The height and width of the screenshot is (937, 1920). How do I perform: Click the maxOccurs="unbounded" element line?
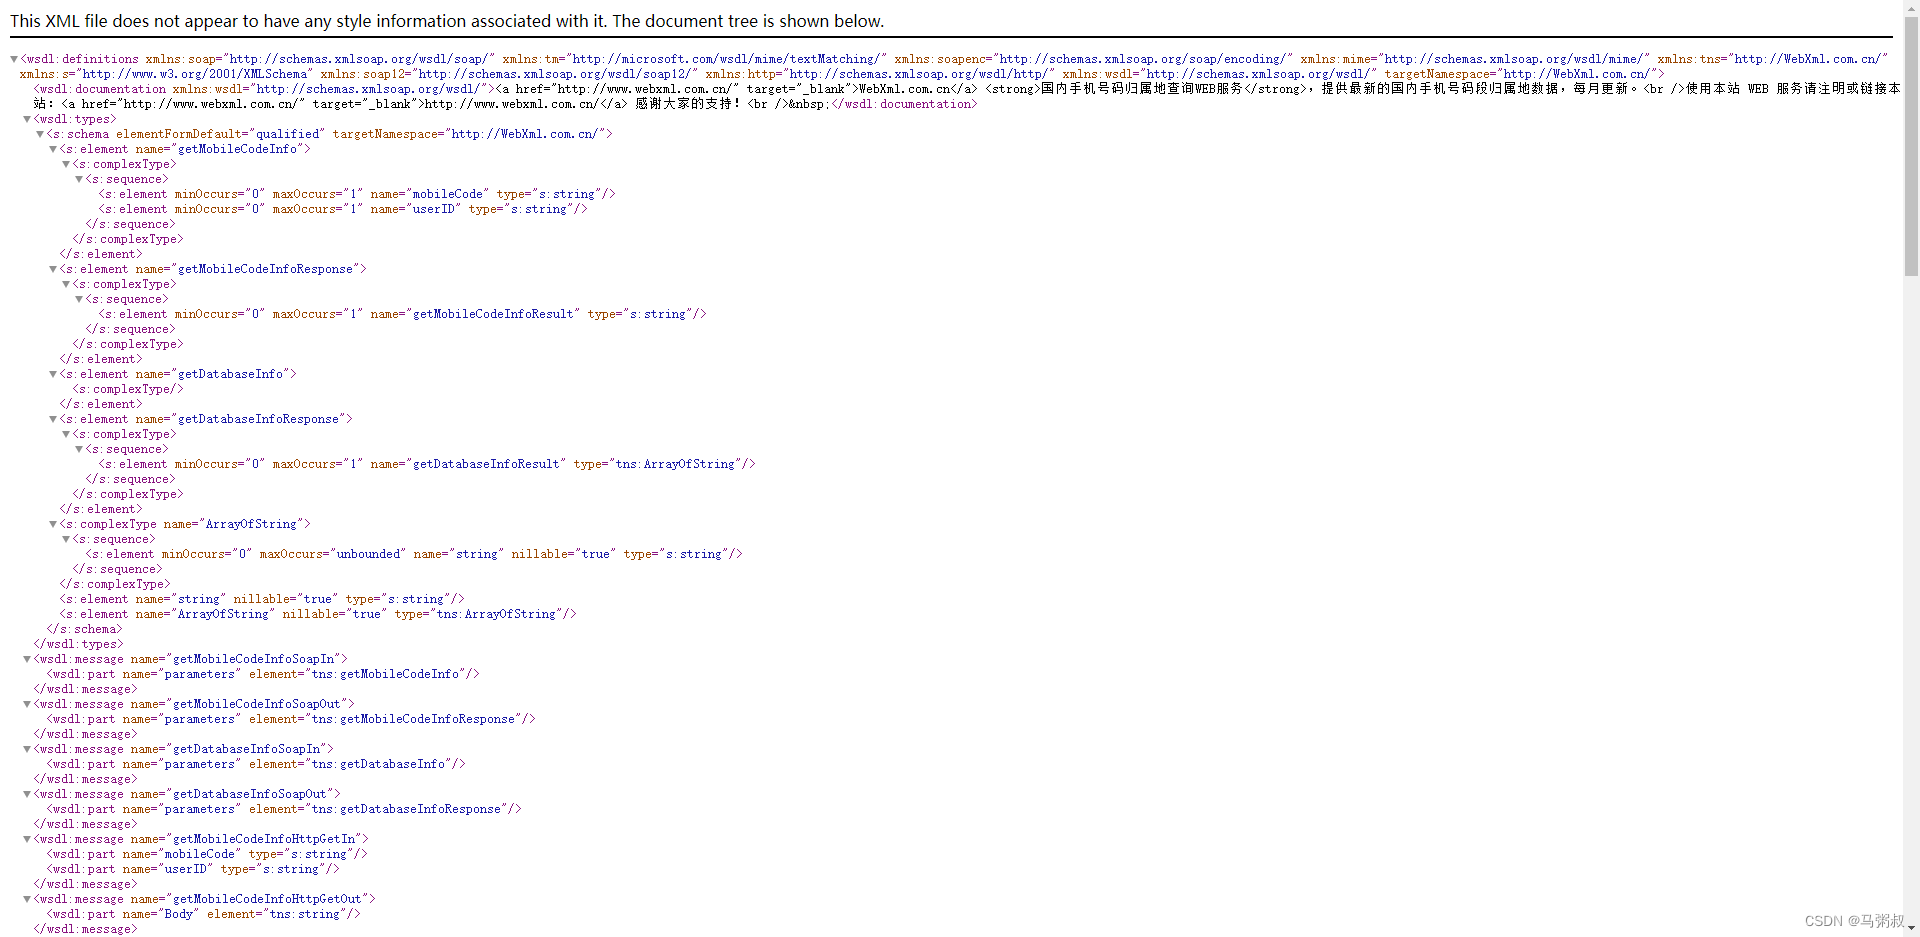pos(414,554)
